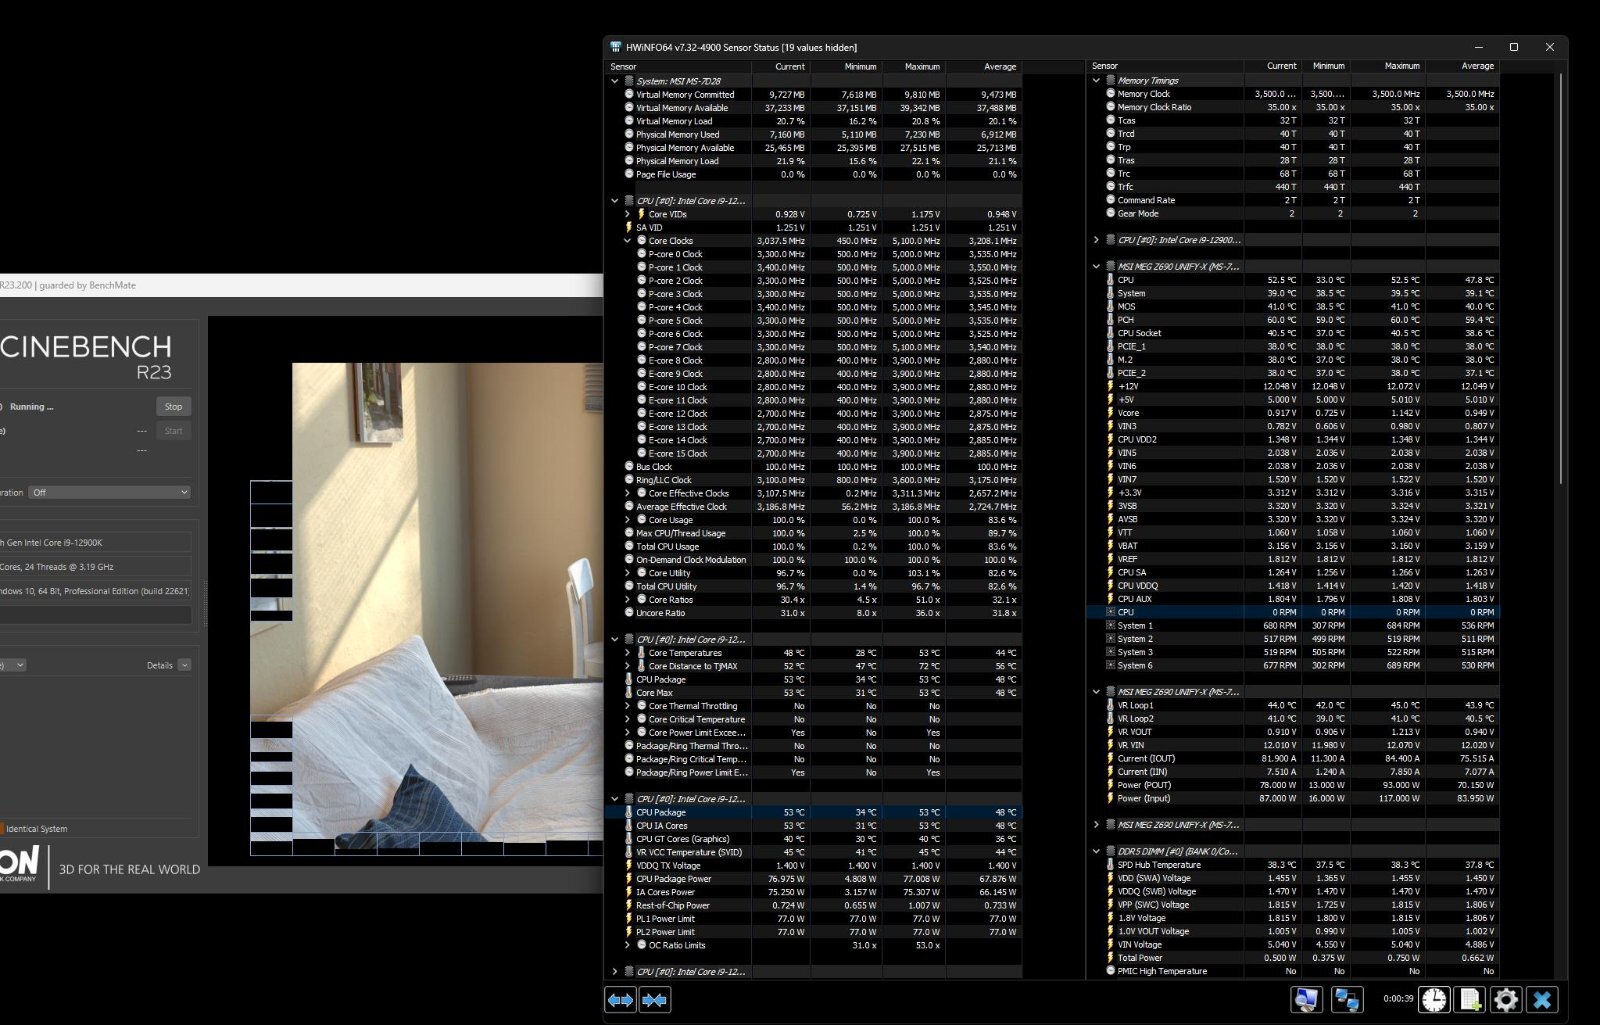Viewport: 1600px width, 1025px height.
Task: Select the Virtual Memory Committed row
Action: pos(814,95)
